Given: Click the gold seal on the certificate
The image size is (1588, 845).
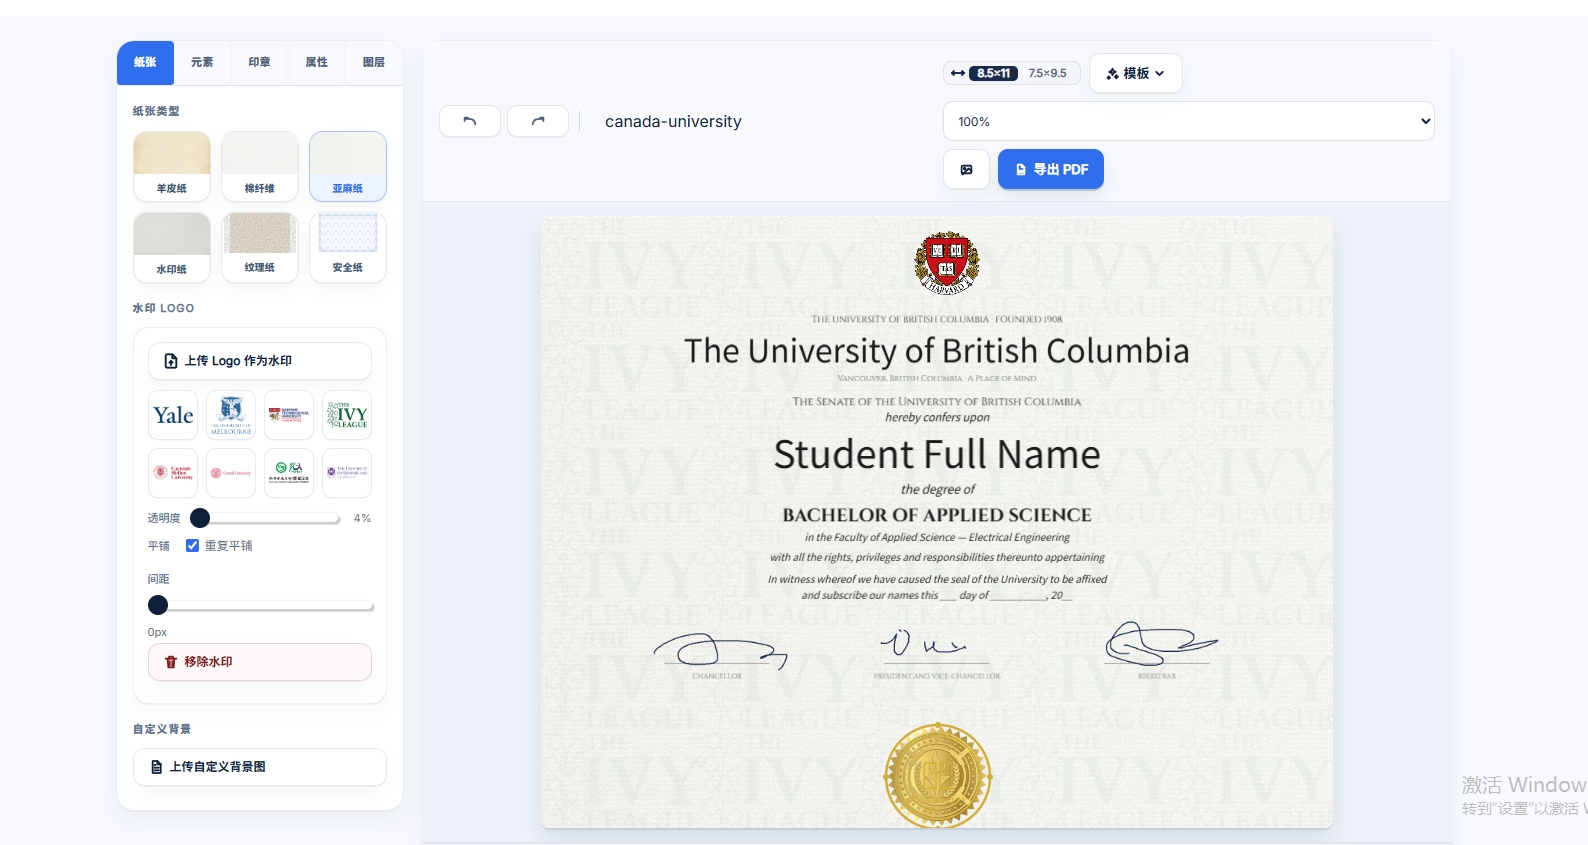Looking at the screenshot, I should click(x=938, y=775).
